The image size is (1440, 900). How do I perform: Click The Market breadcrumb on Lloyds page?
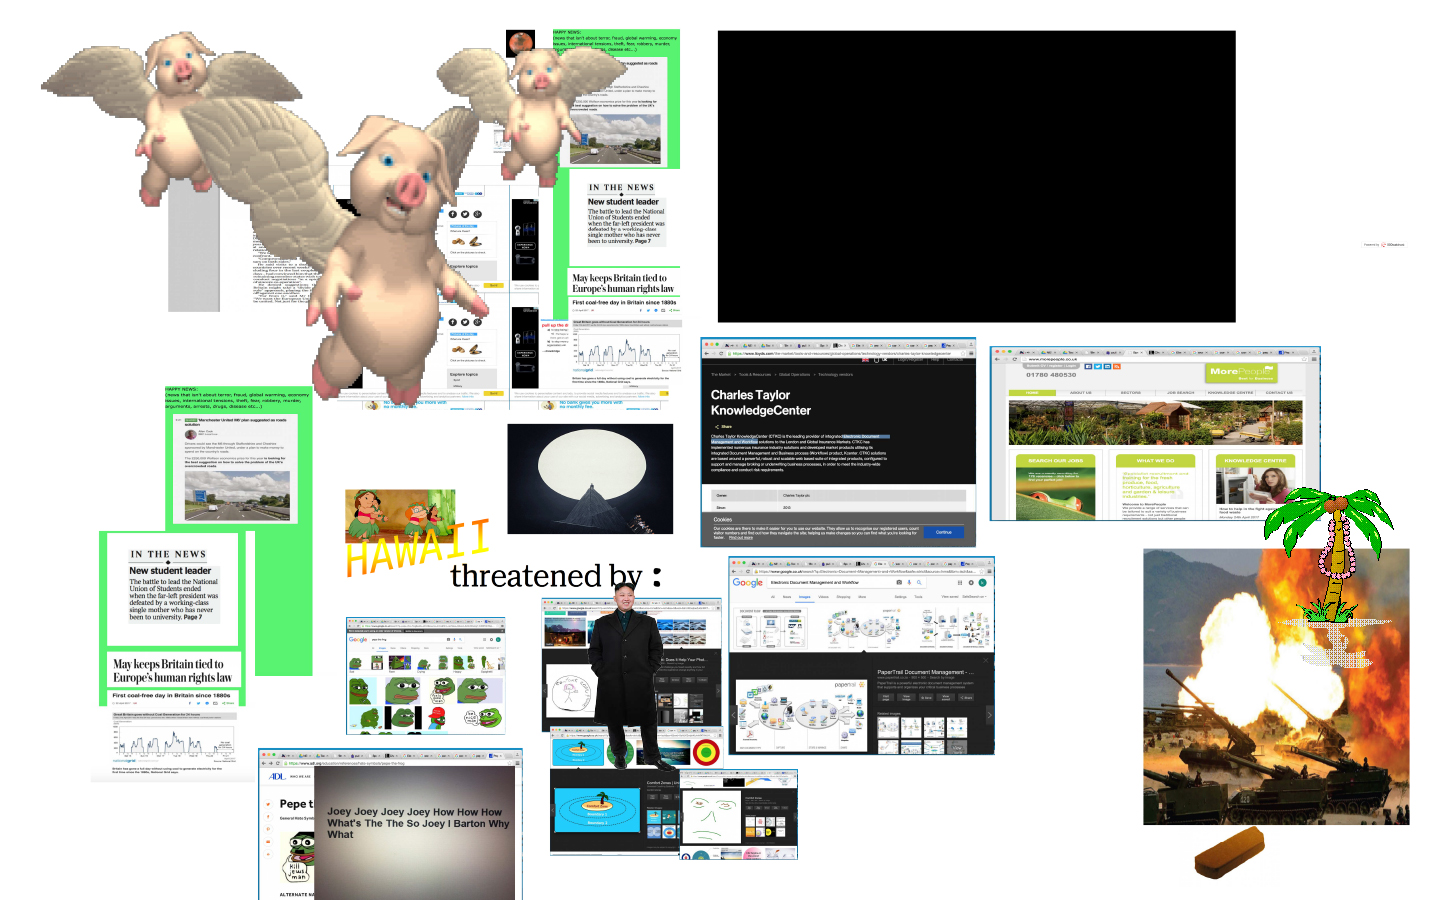pyautogui.click(x=721, y=375)
